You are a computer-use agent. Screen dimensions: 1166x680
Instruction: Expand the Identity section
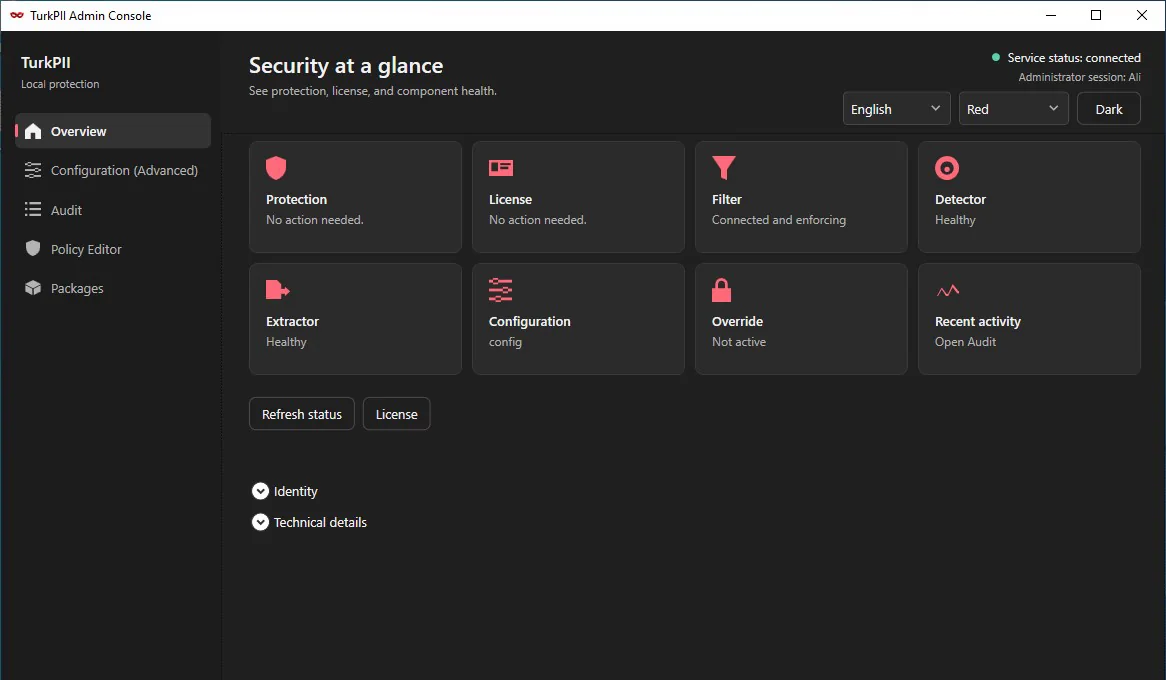coord(285,491)
